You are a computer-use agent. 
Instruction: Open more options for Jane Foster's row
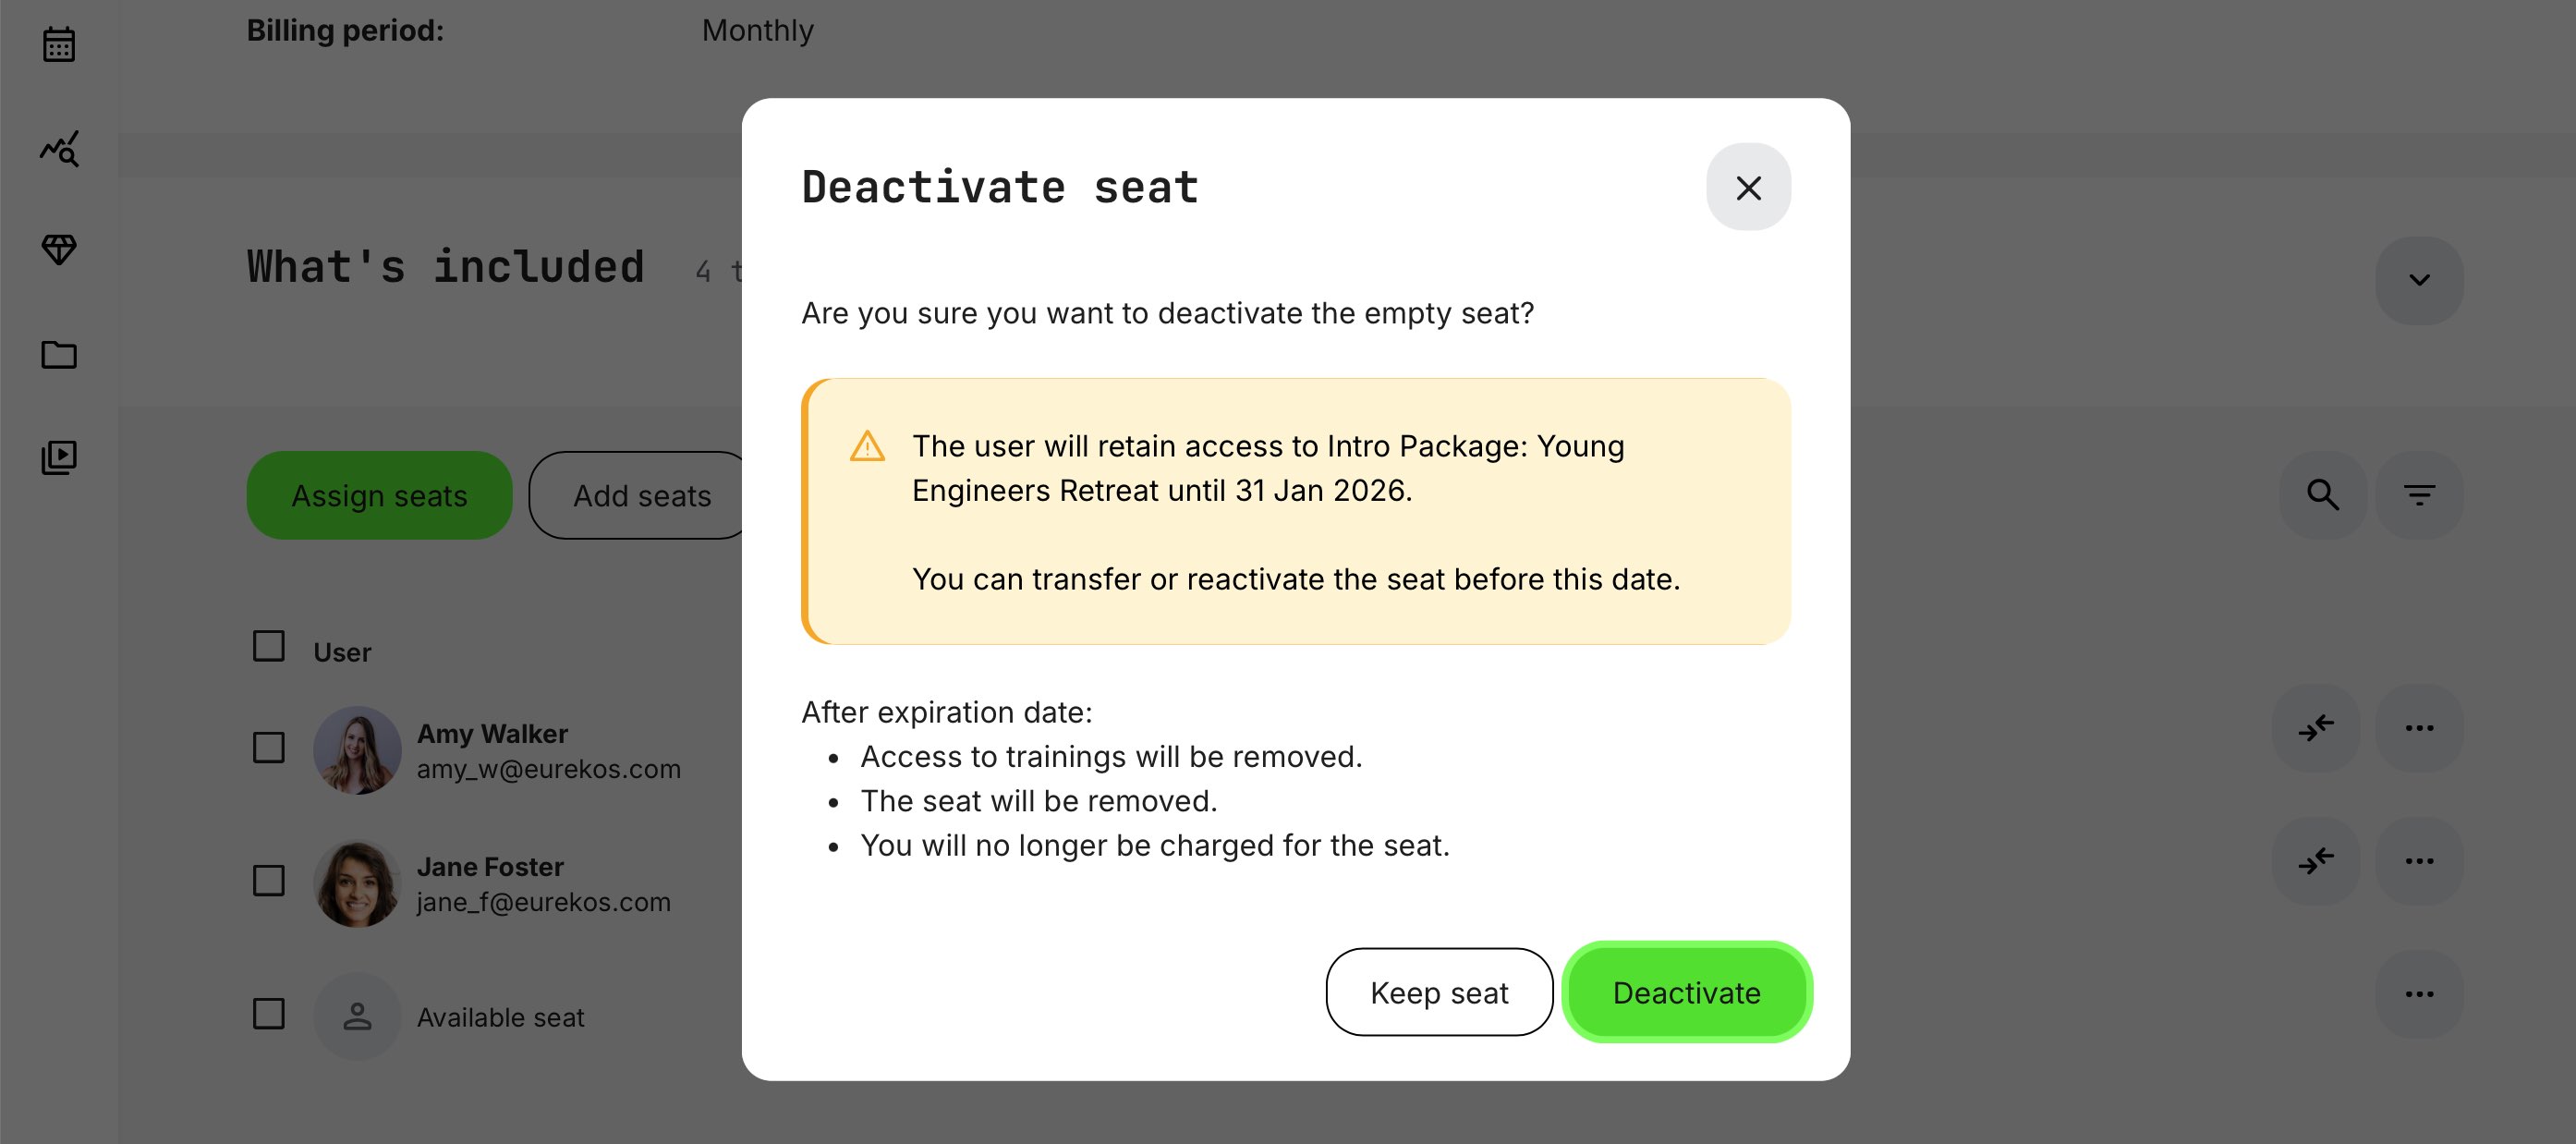click(2420, 860)
